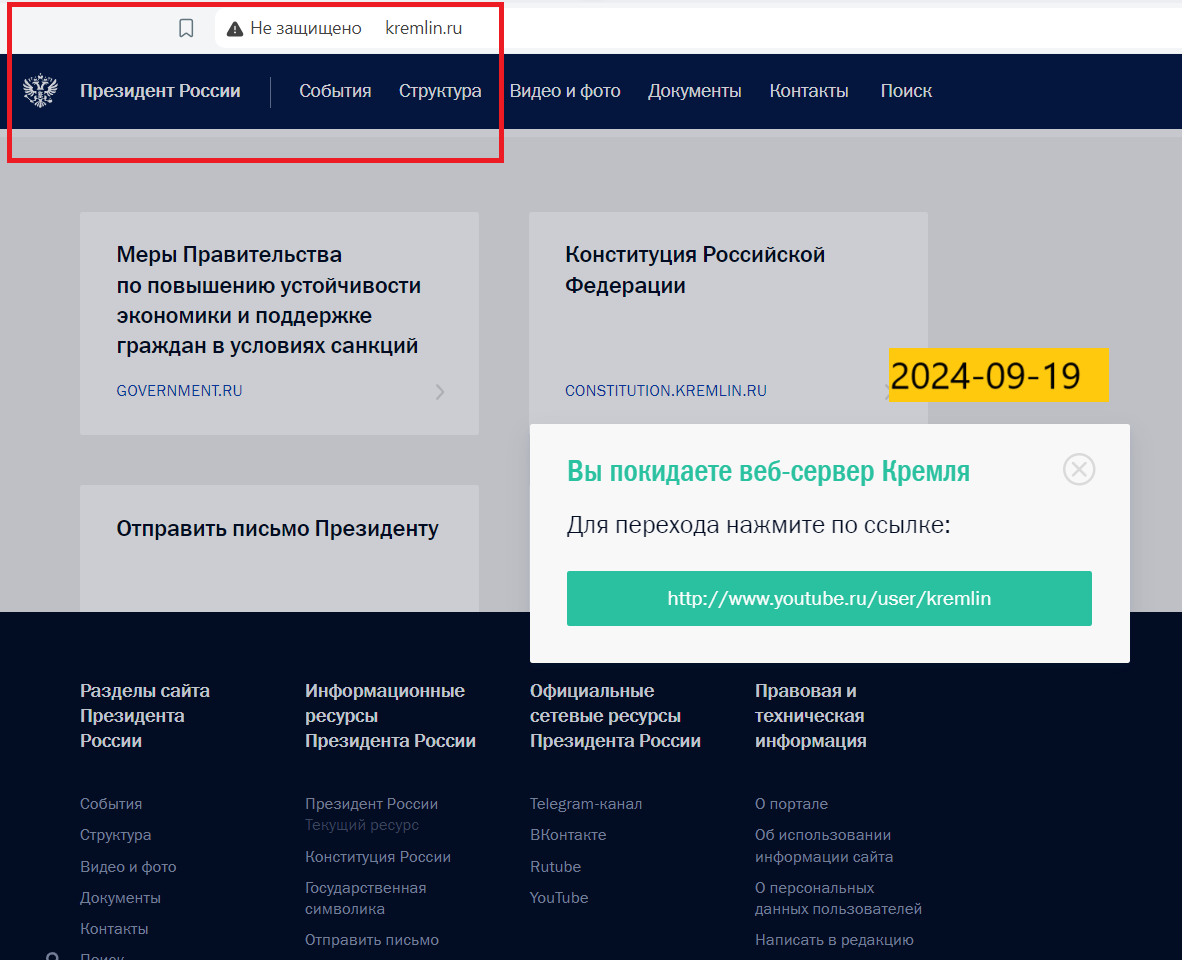
Task: Open 'Документы' in the top navigation
Action: (x=694, y=91)
